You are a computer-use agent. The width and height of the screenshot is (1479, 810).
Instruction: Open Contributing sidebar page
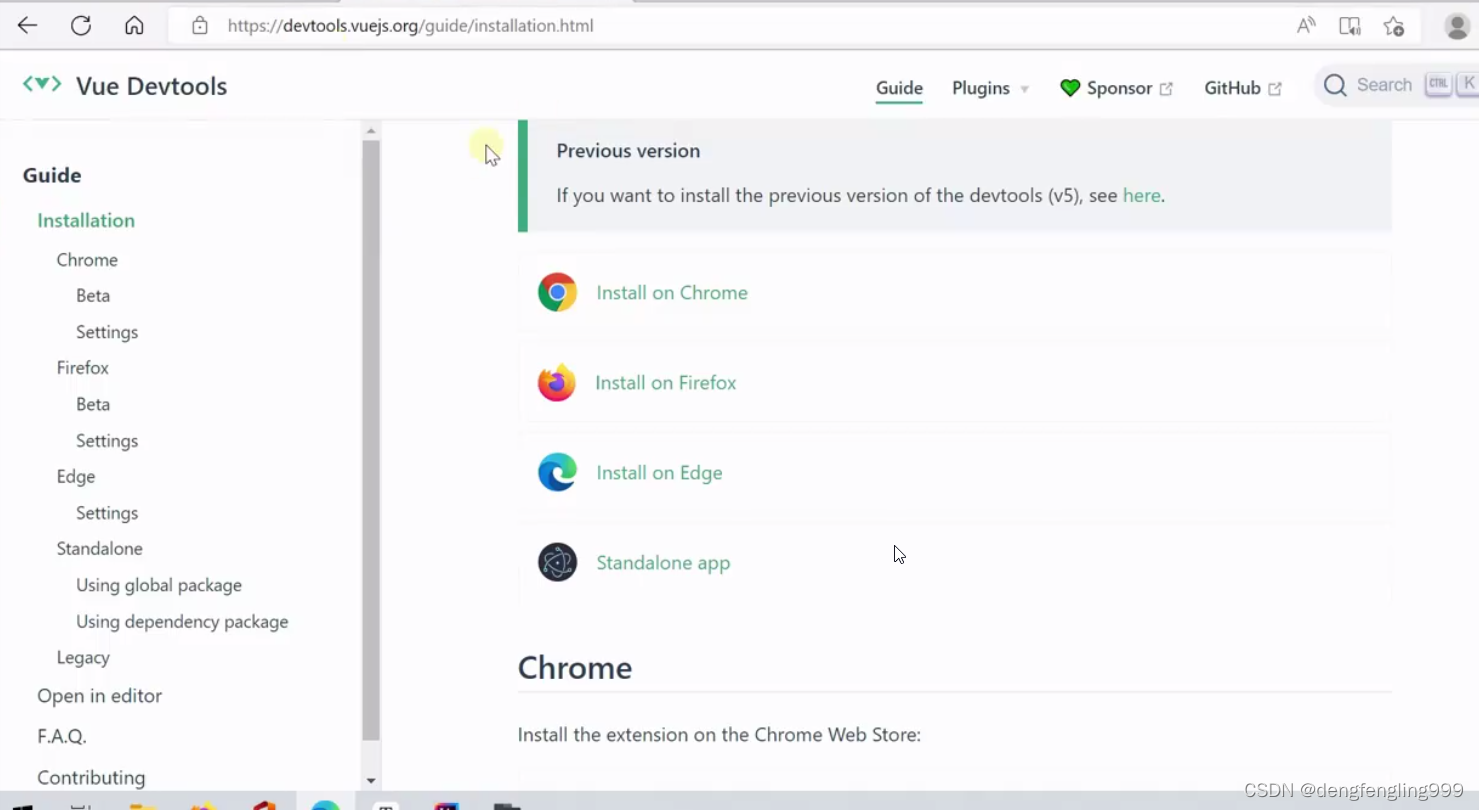click(x=91, y=778)
